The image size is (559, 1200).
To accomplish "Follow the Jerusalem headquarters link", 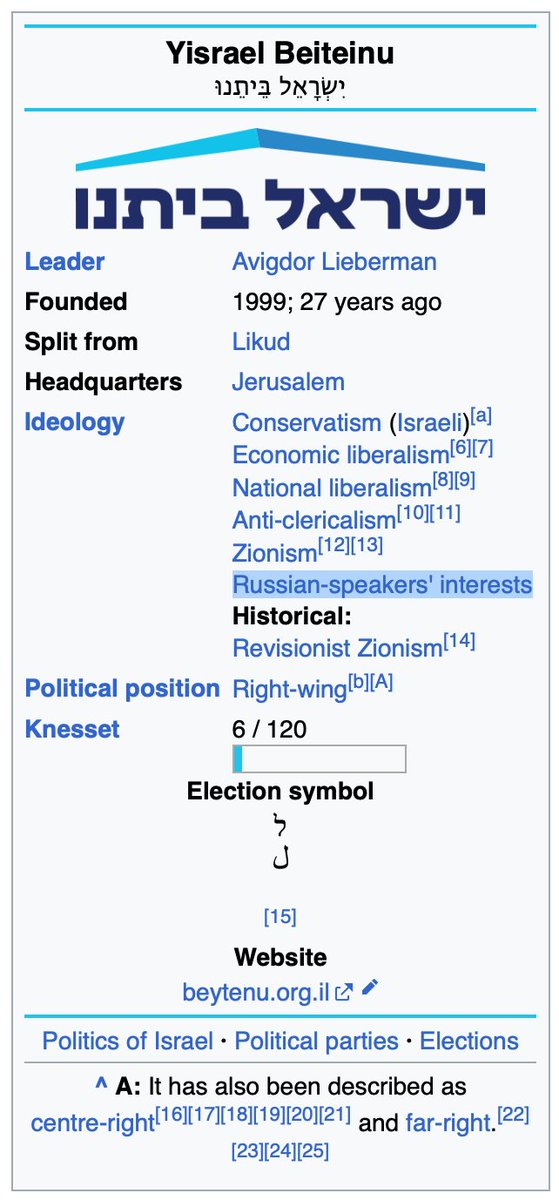I will pos(288,382).
